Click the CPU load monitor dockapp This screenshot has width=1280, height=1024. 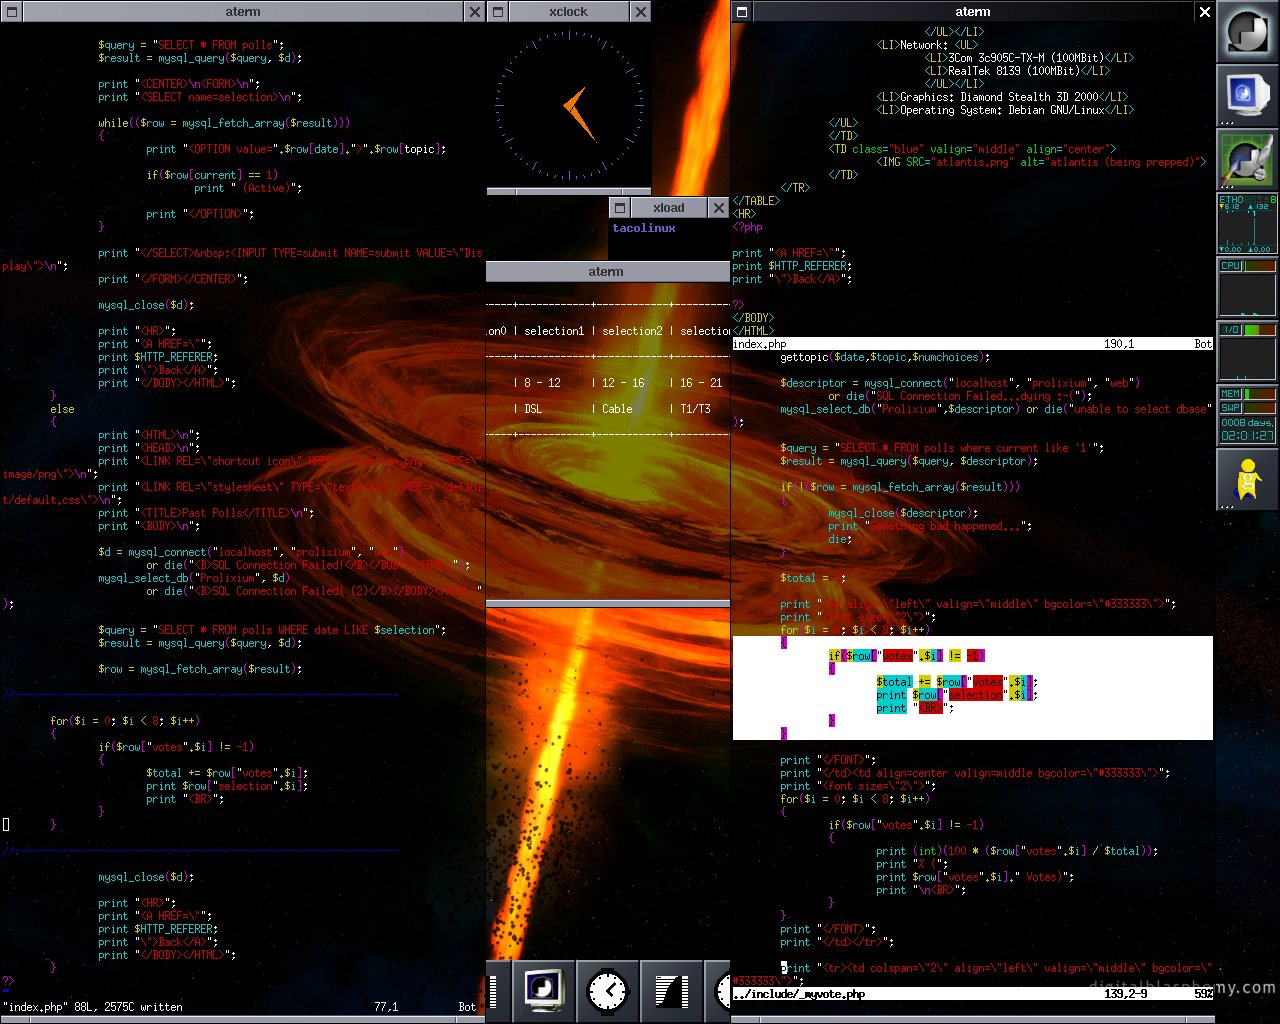click(x=1247, y=287)
